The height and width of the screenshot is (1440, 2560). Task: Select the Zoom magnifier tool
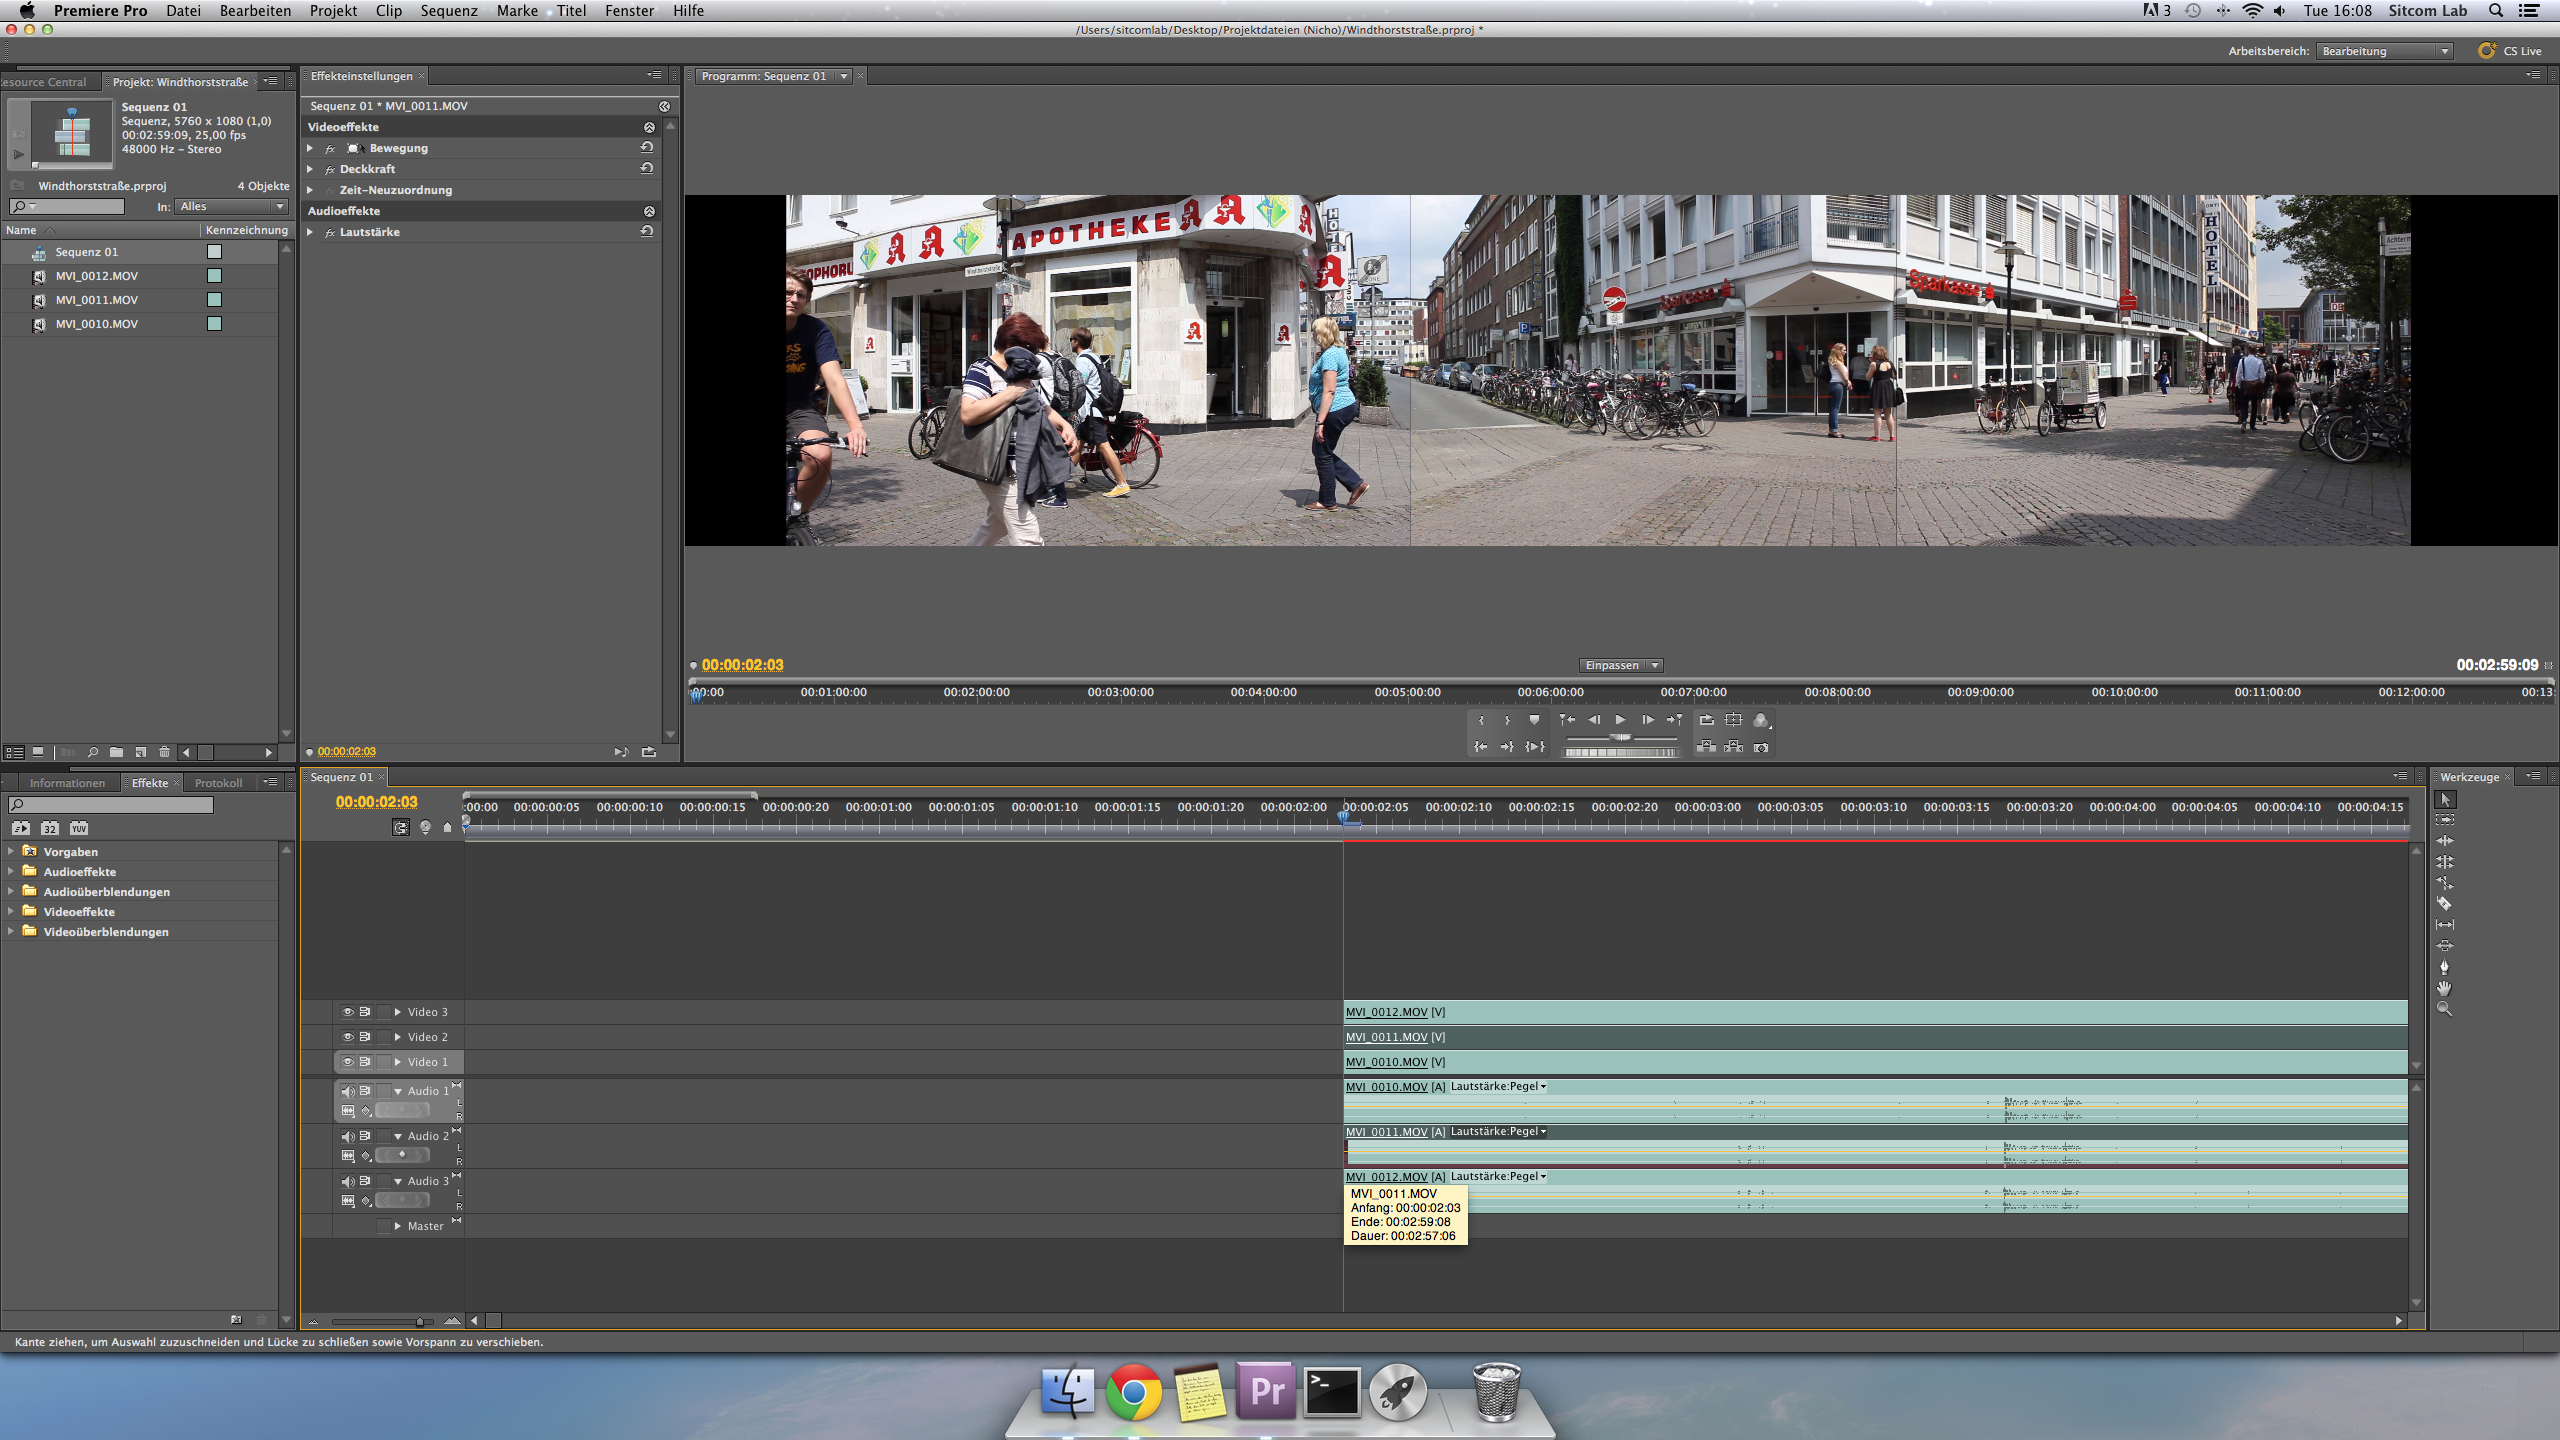pos(2445,1009)
